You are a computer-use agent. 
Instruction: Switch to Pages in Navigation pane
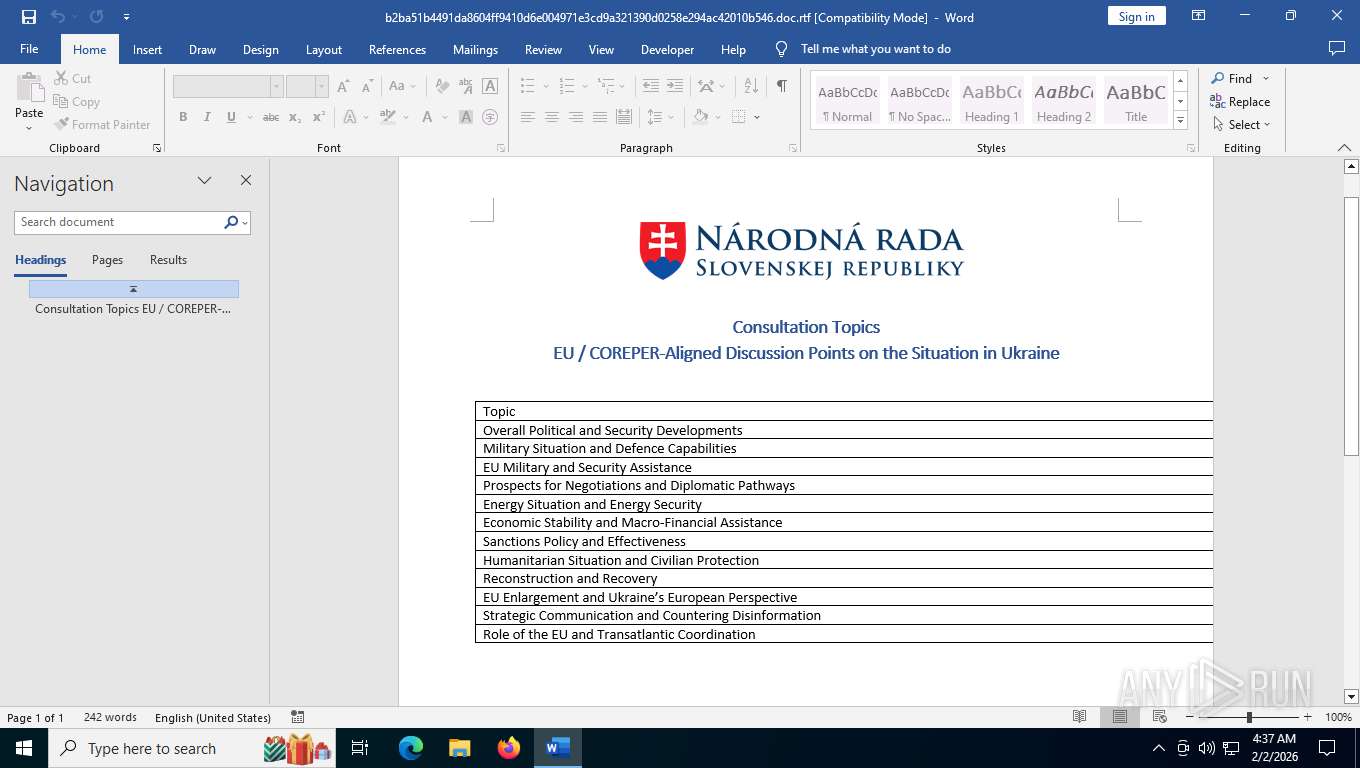[x=107, y=260]
